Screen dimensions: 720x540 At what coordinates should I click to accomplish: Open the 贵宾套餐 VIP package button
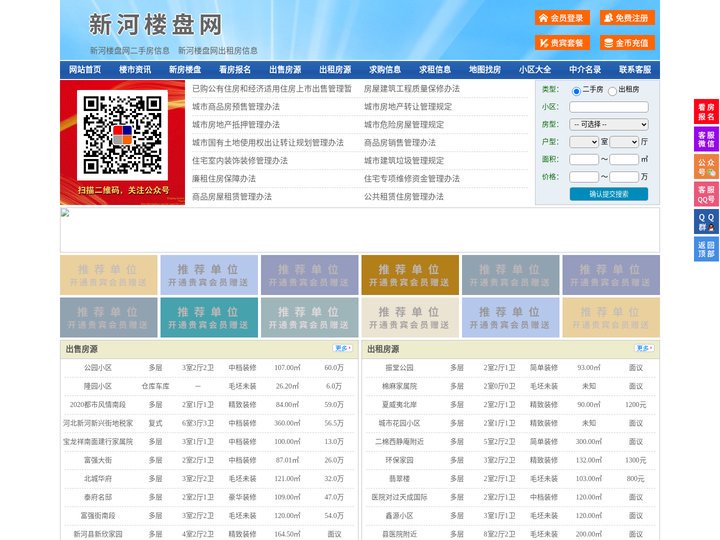coord(562,43)
